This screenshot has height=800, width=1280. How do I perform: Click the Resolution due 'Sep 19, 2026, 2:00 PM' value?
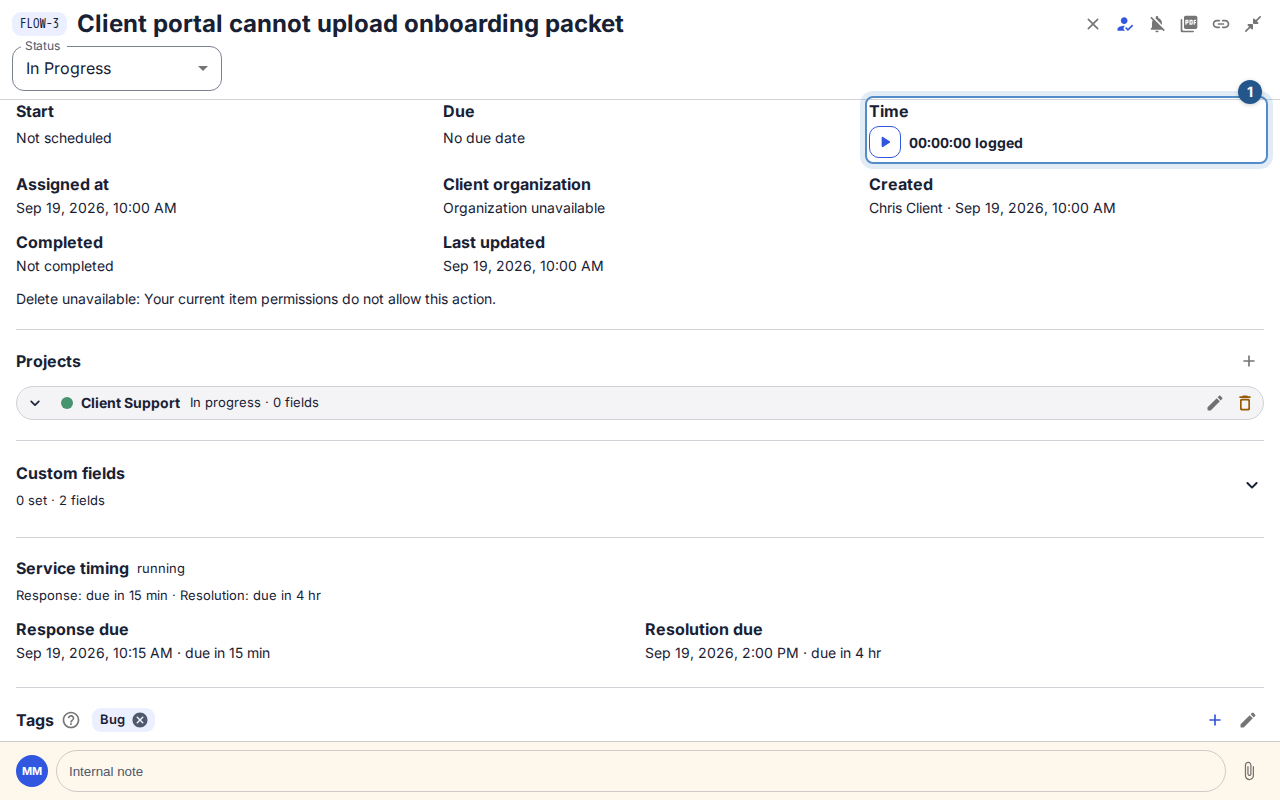point(722,653)
